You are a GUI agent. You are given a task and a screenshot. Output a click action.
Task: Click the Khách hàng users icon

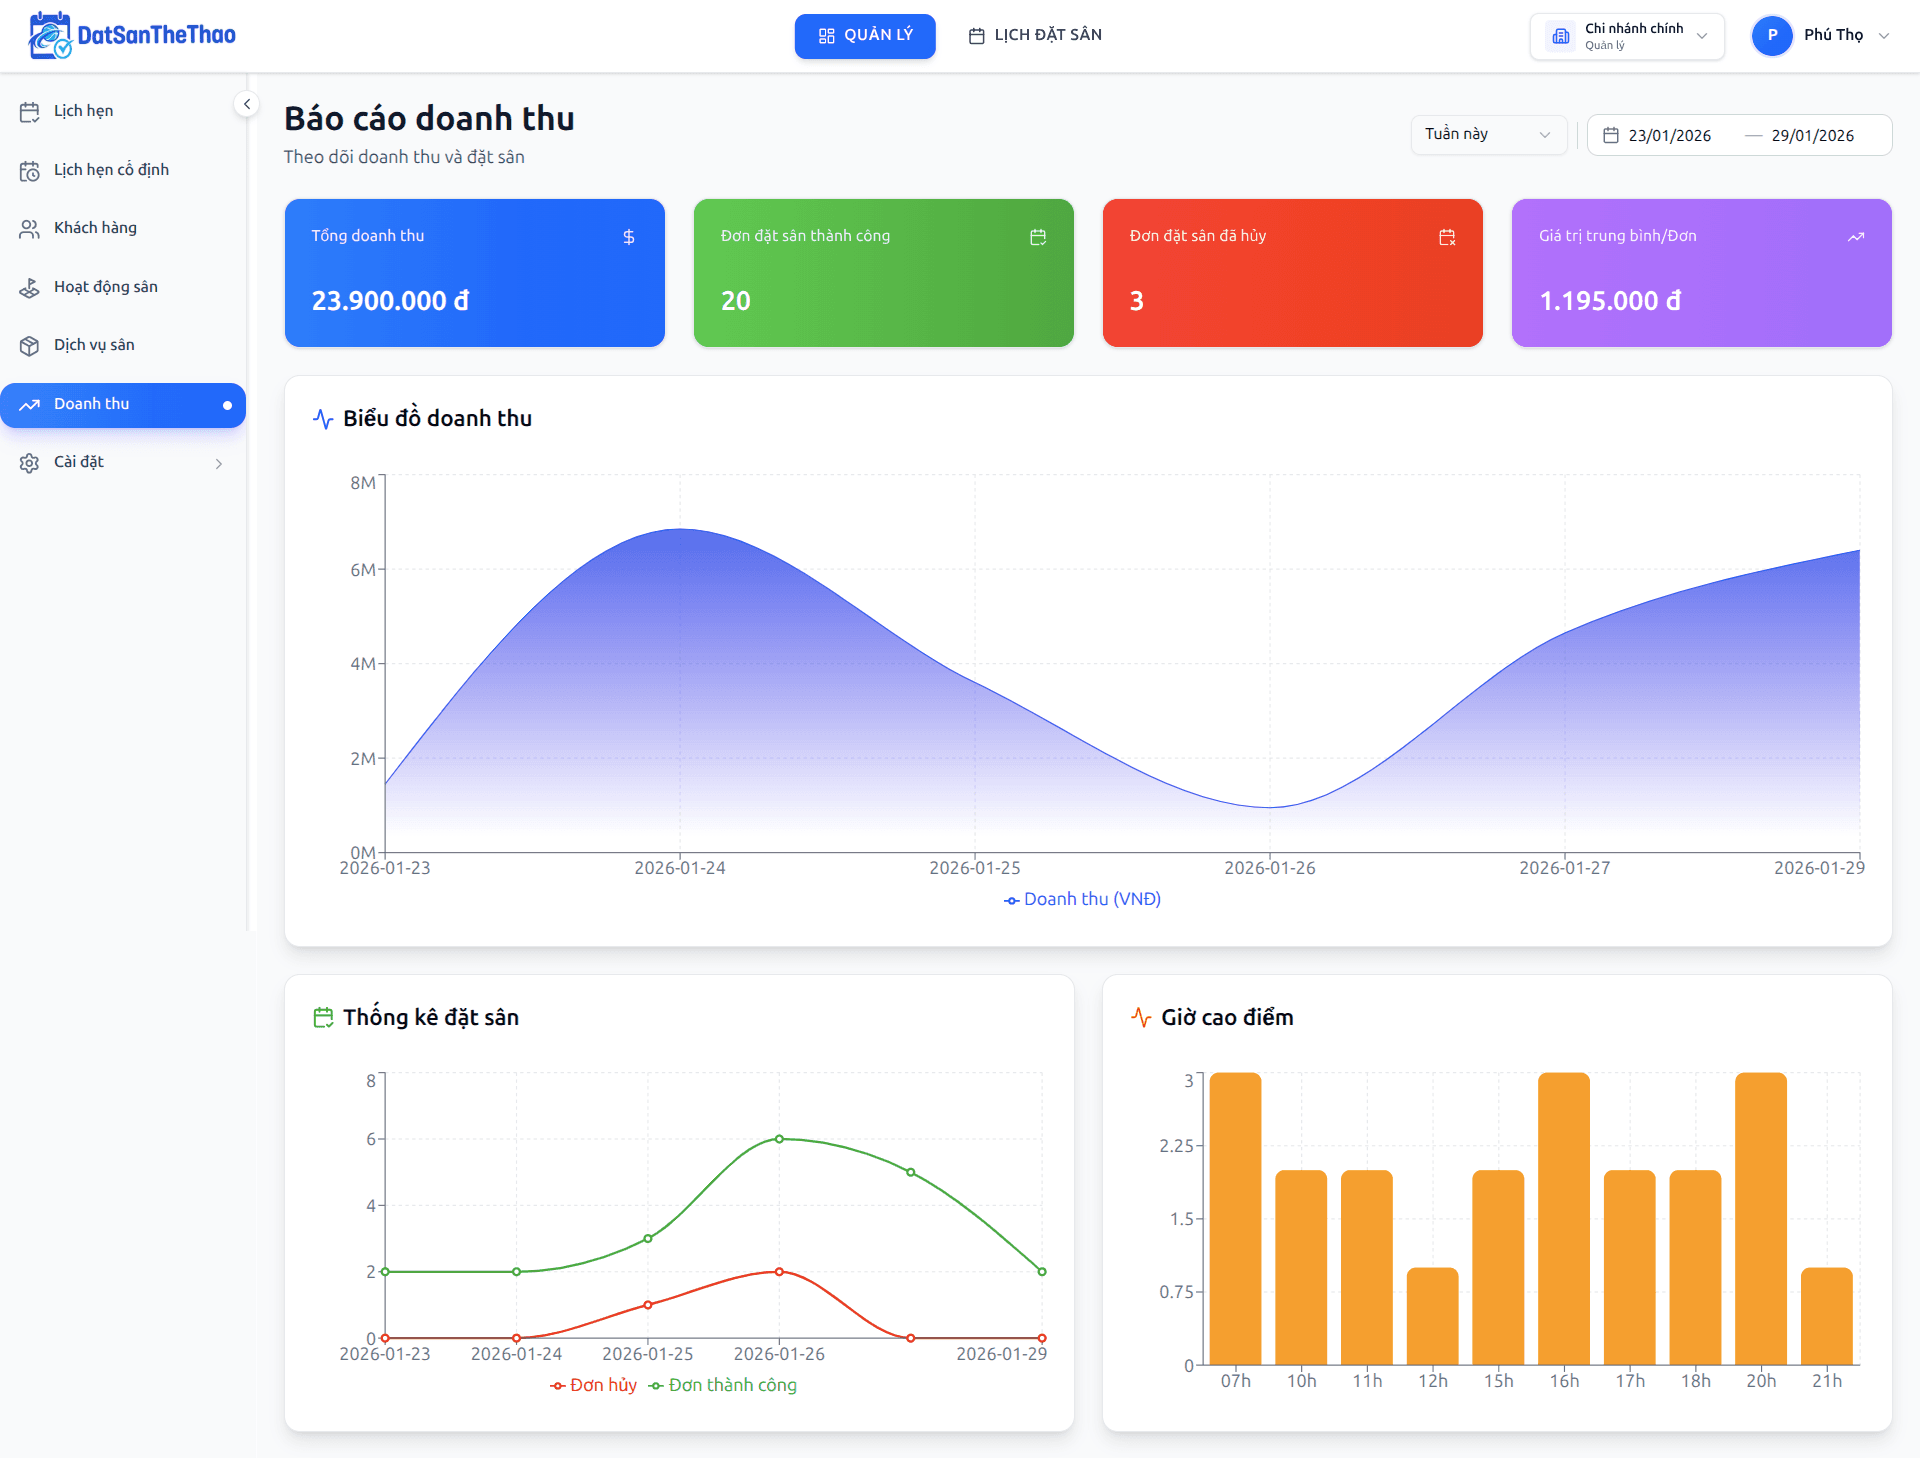30,229
